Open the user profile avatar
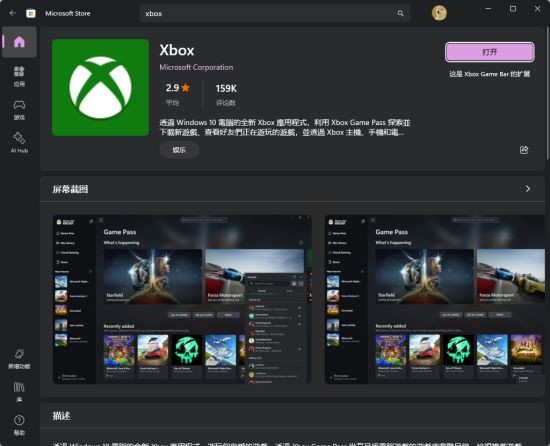 439,13
